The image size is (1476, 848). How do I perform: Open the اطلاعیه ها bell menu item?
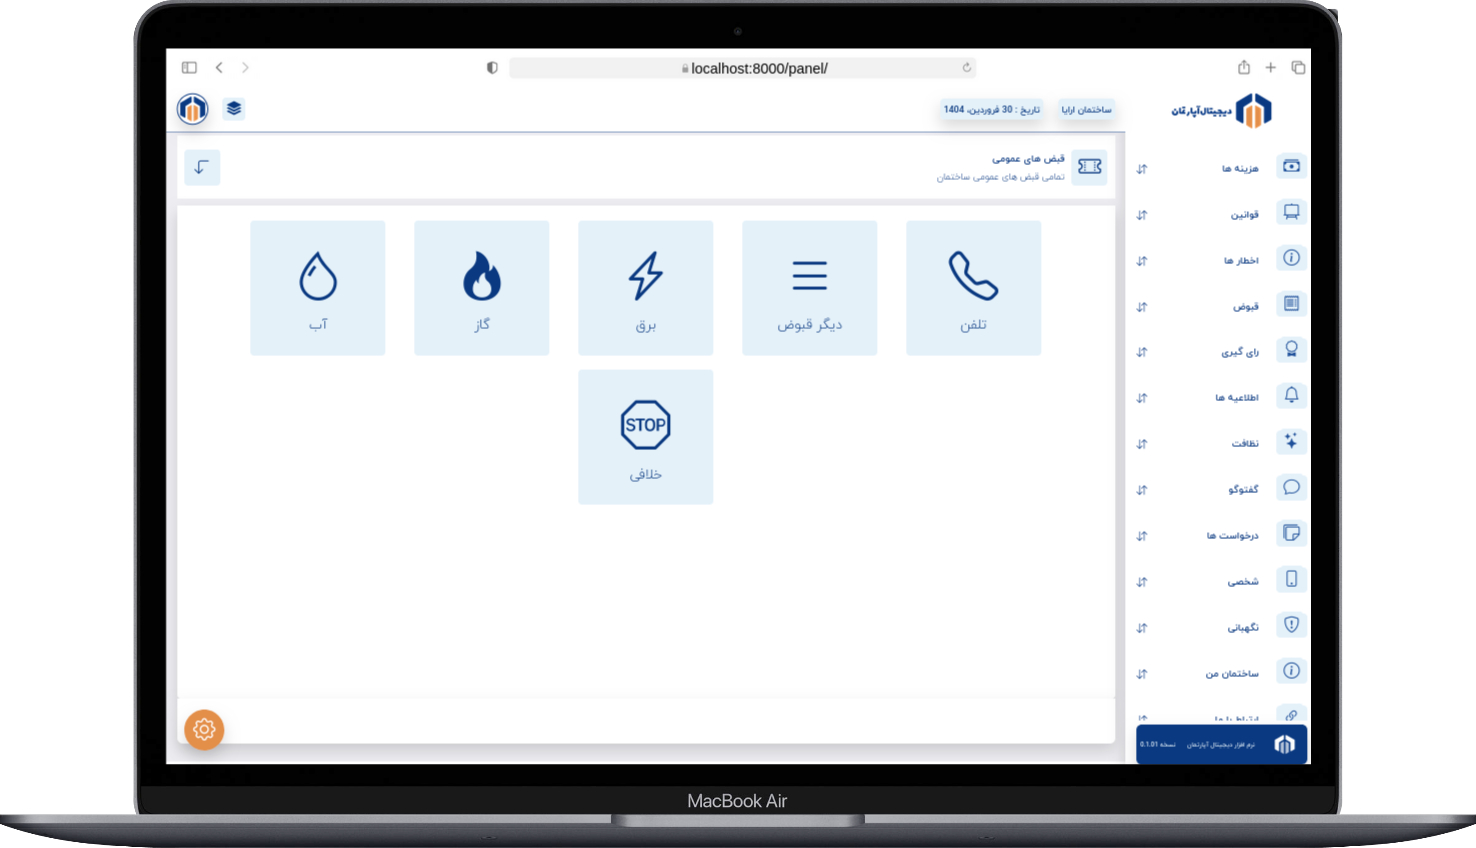(x=1237, y=398)
